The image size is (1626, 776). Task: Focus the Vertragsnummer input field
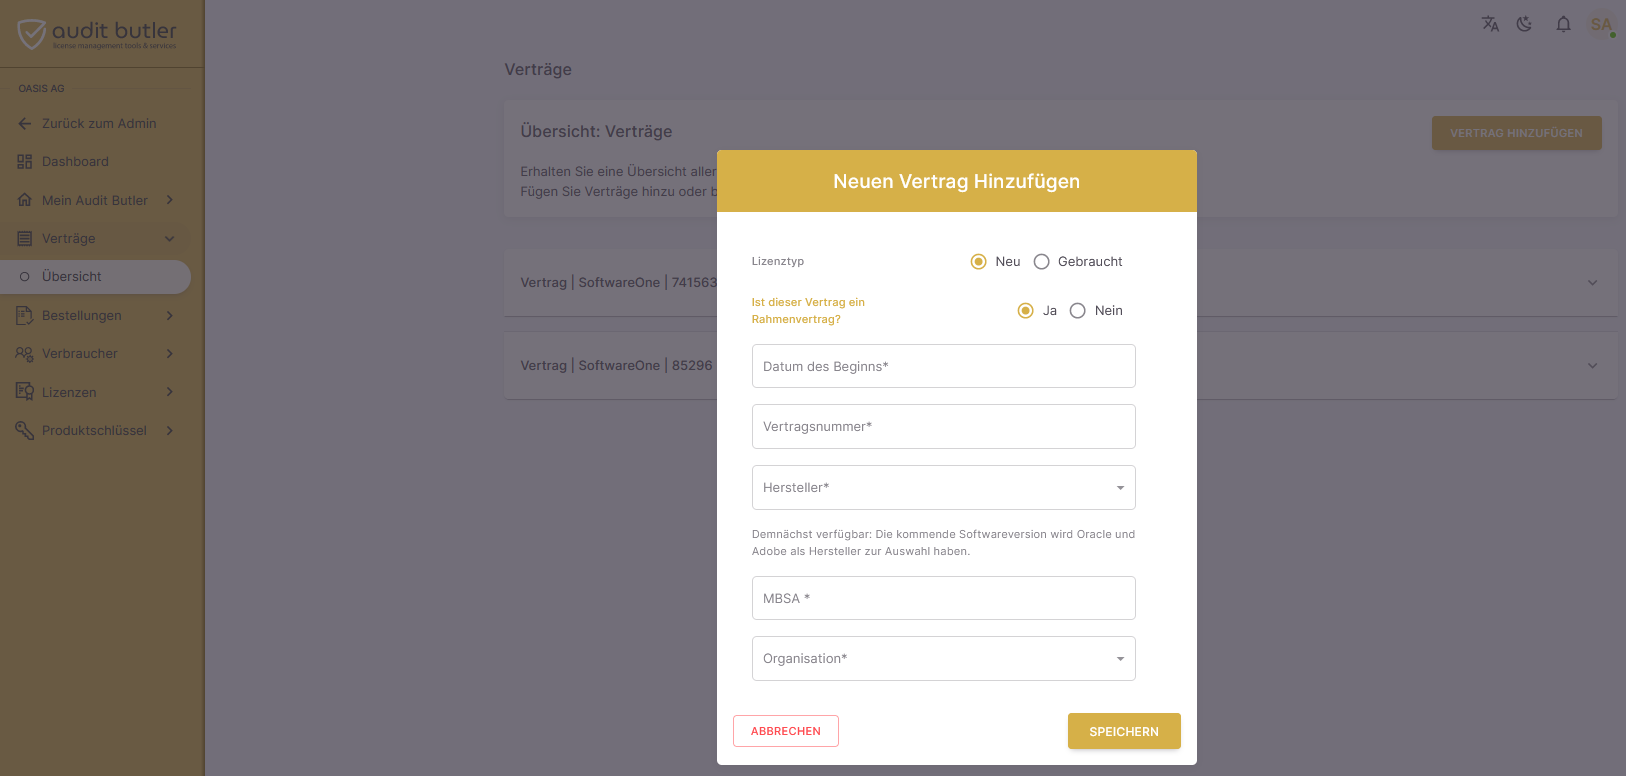coord(944,427)
